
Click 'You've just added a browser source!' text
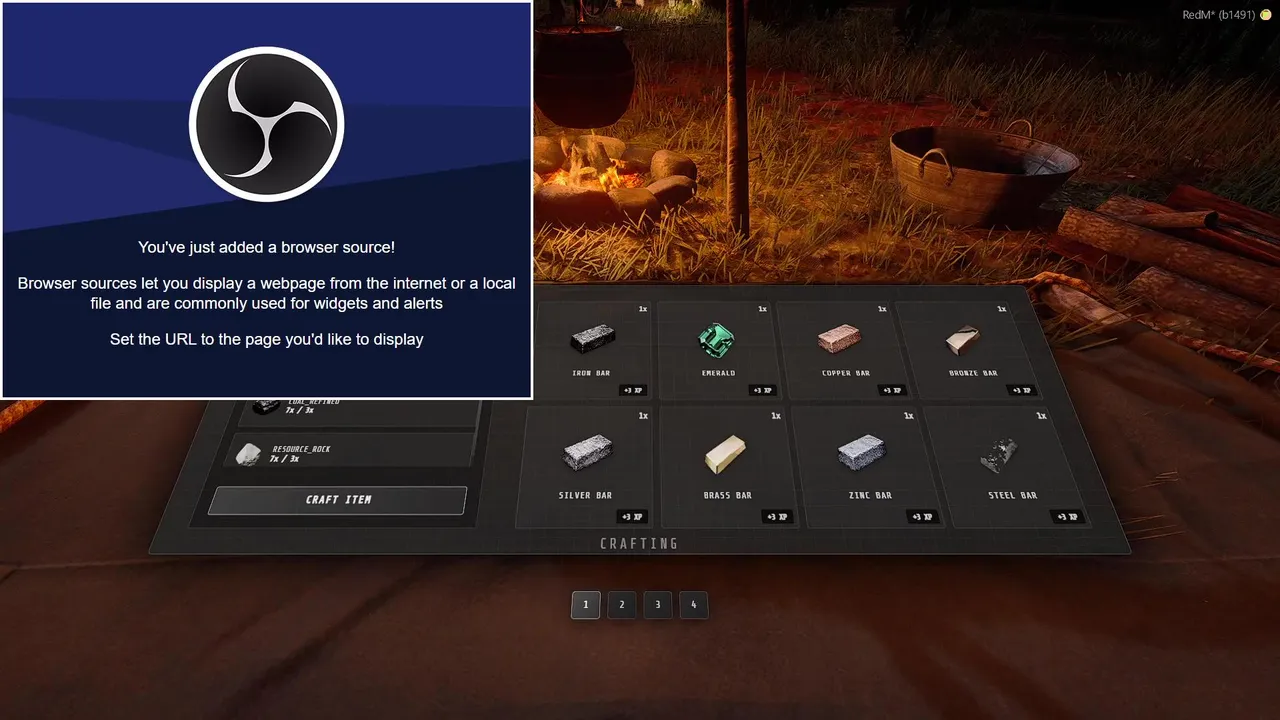pos(267,247)
